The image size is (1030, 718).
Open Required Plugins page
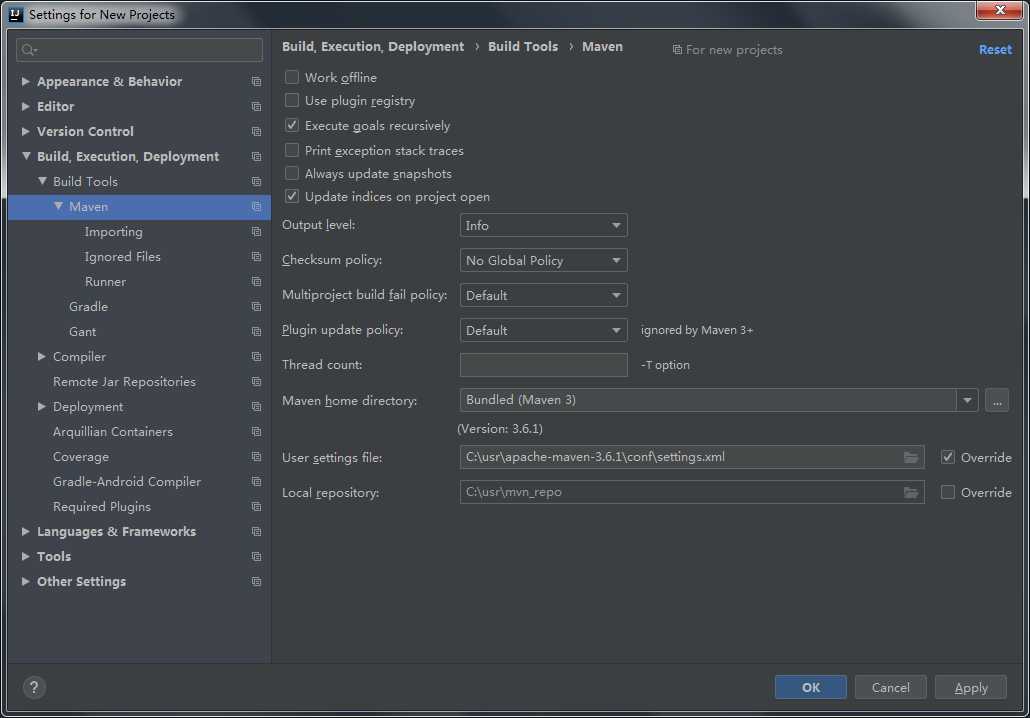tap(102, 506)
